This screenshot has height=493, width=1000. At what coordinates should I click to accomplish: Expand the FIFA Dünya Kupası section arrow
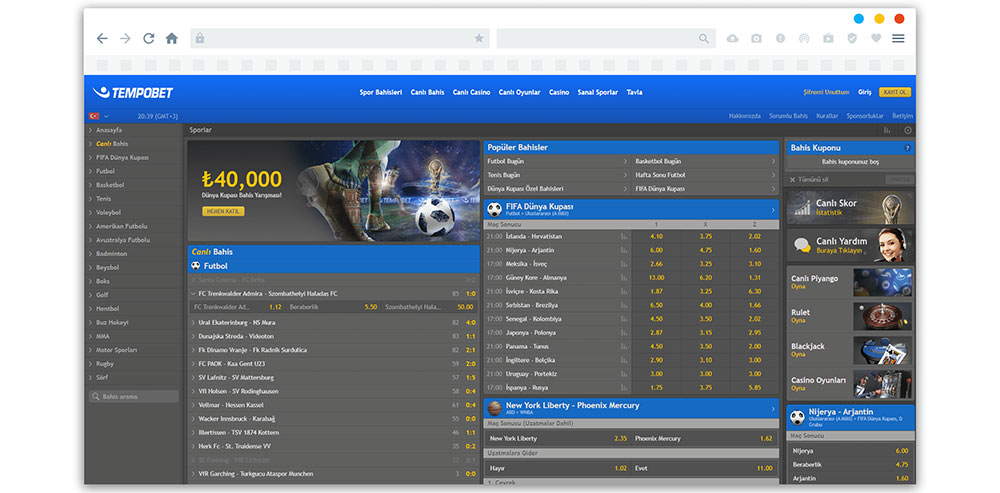coord(773,209)
